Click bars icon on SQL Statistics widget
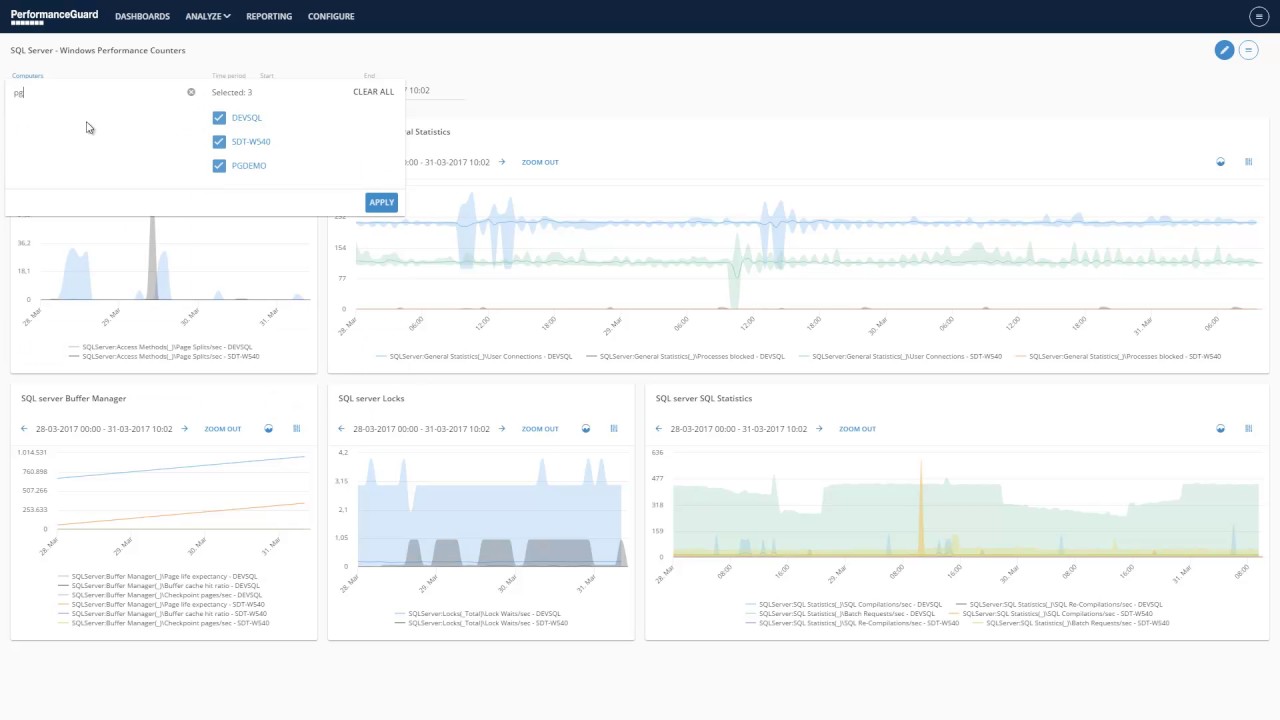The height and width of the screenshot is (720, 1280). [x=1248, y=429]
